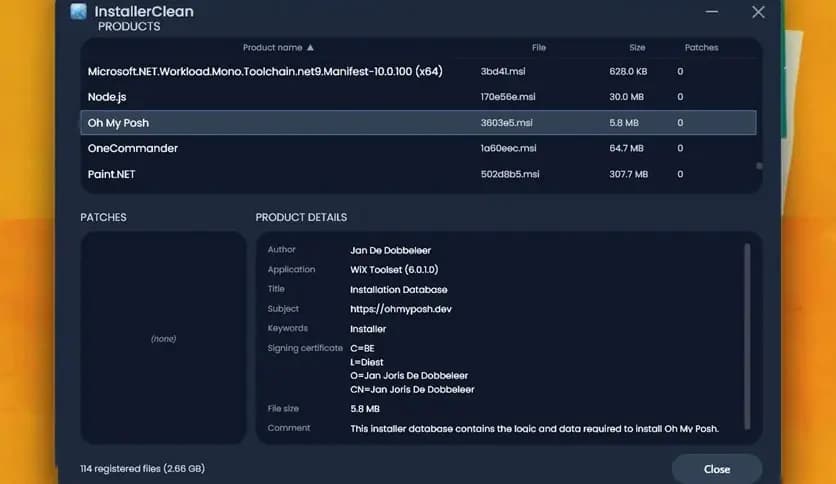Click file name 1a60eec.msi
The width and height of the screenshot is (836, 484).
click(x=508, y=148)
